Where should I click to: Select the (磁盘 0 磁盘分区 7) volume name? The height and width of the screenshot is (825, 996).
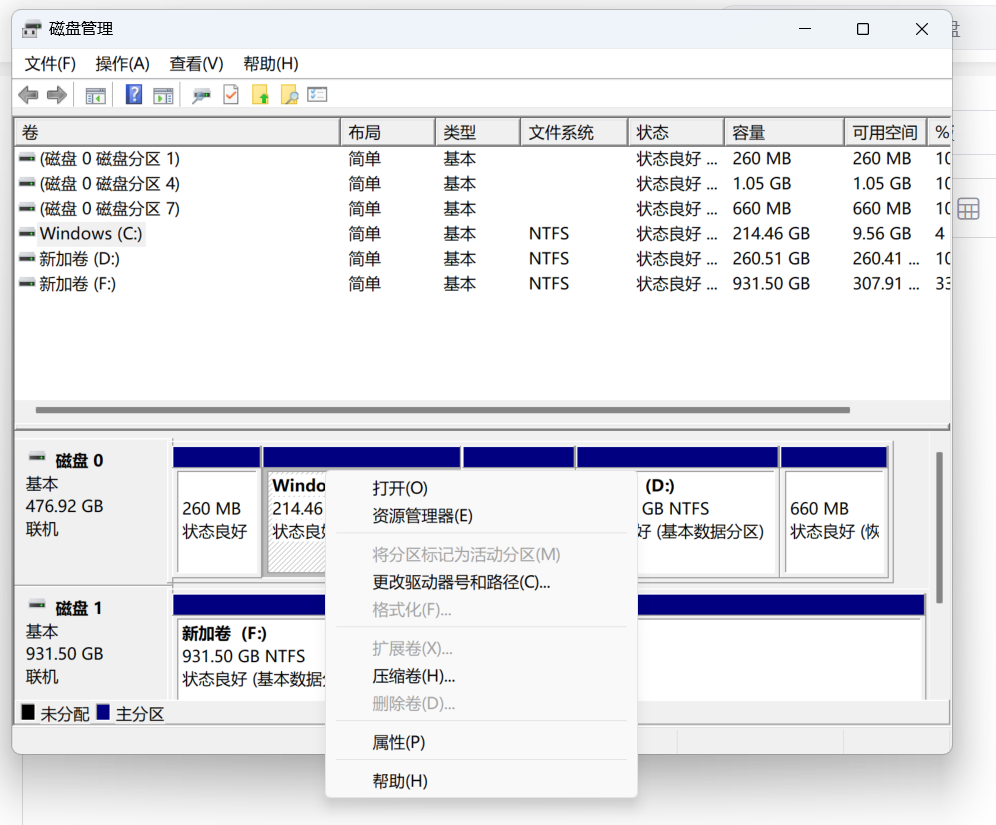[109, 208]
